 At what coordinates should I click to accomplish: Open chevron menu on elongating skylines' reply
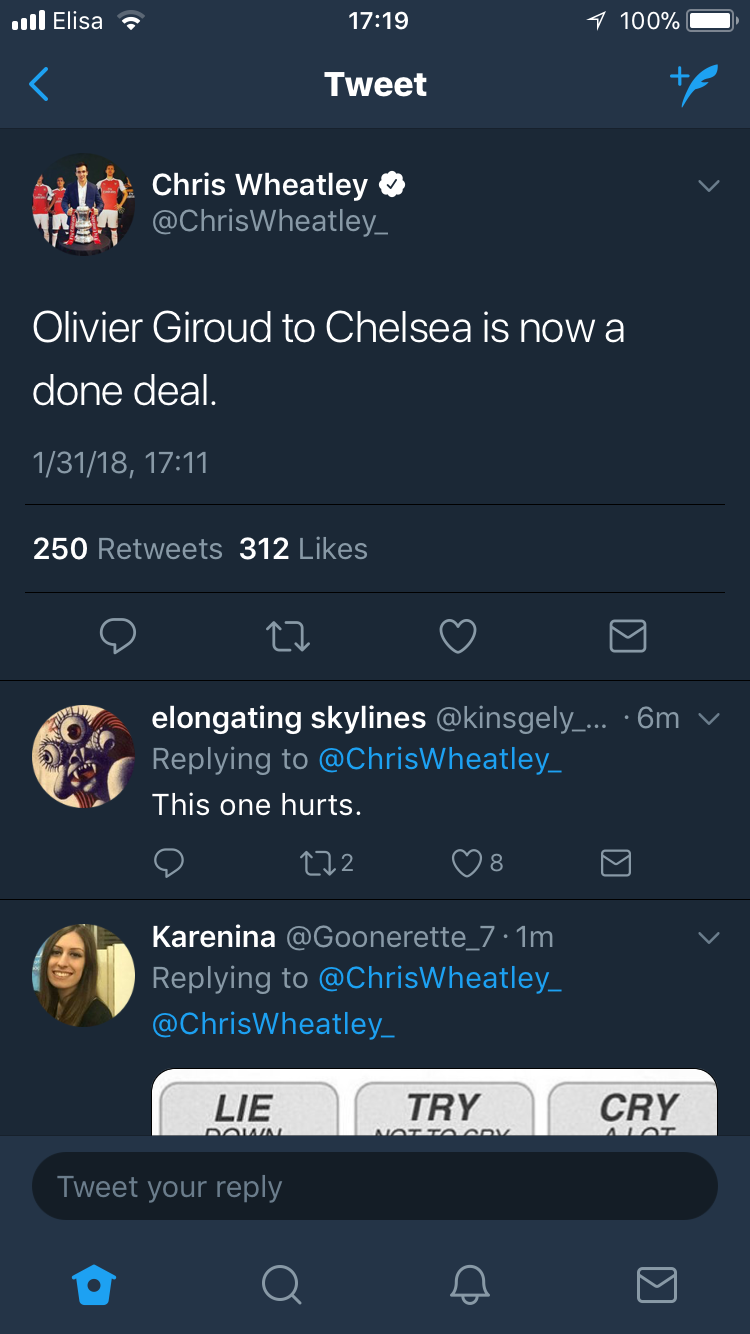708,719
